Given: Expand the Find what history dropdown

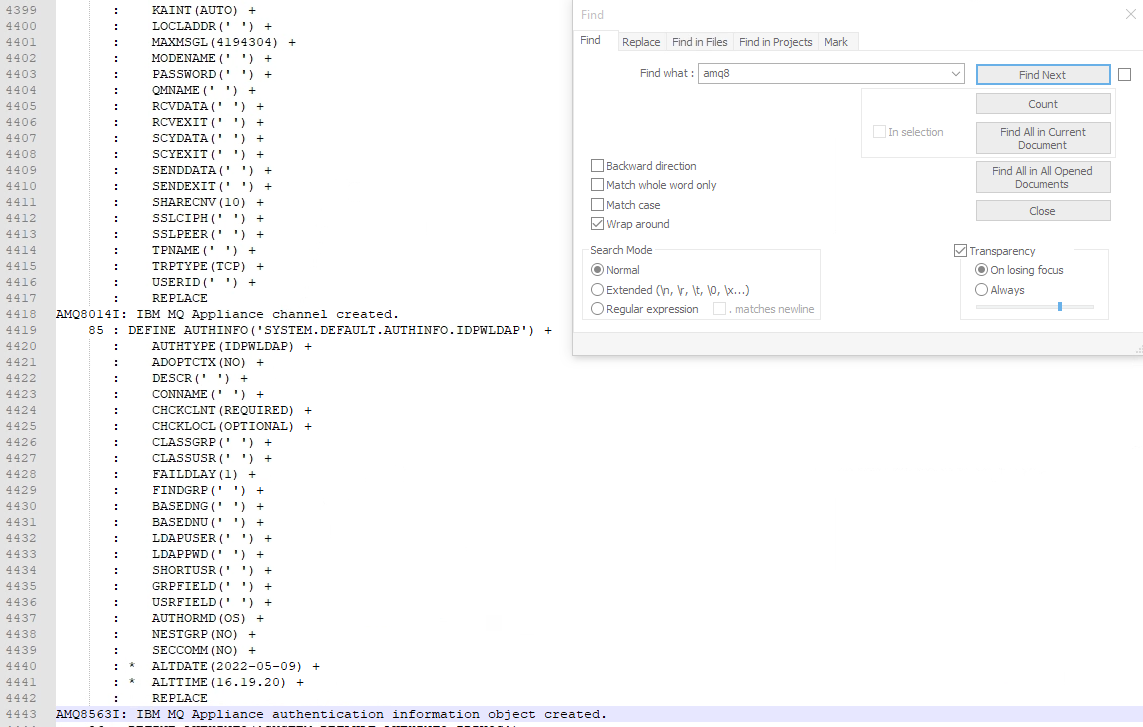Looking at the screenshot, I should click(x=955, y=74).
